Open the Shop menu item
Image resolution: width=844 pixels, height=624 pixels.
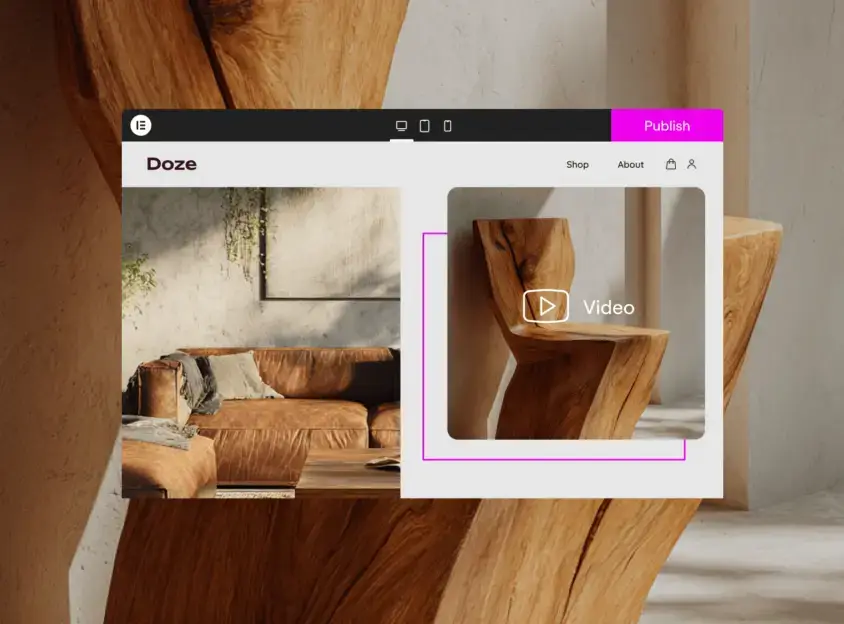point(577,165)
